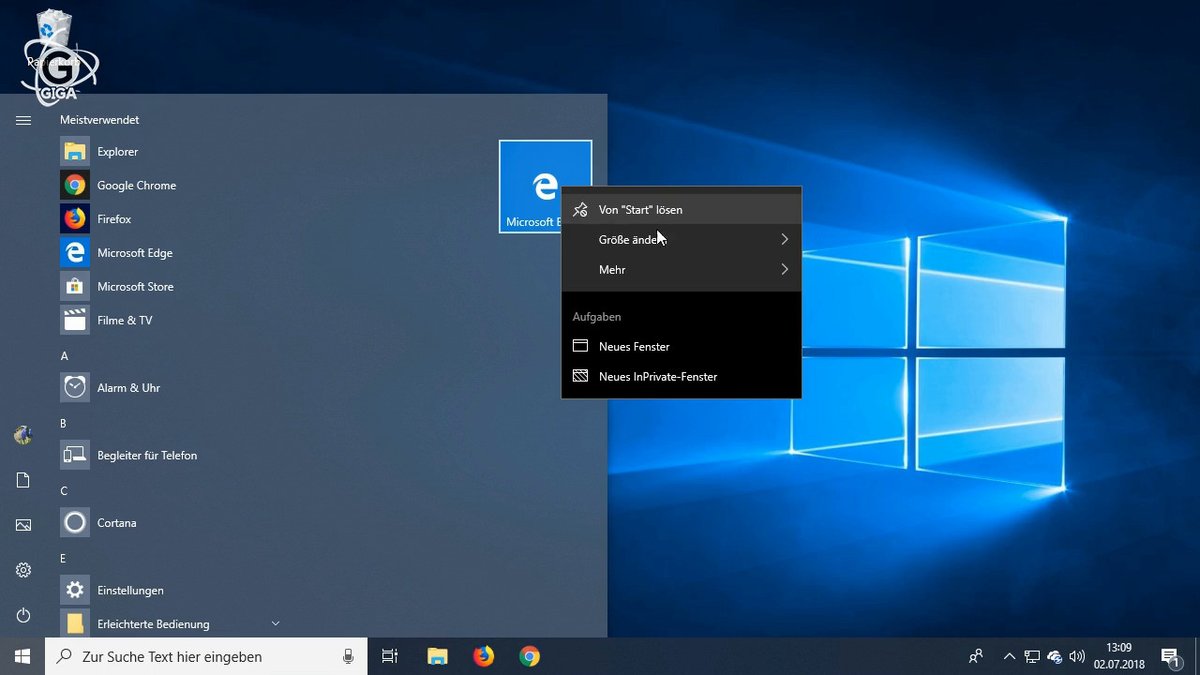
Task: Click the taskbar search input field
Action: click(200, 656)
